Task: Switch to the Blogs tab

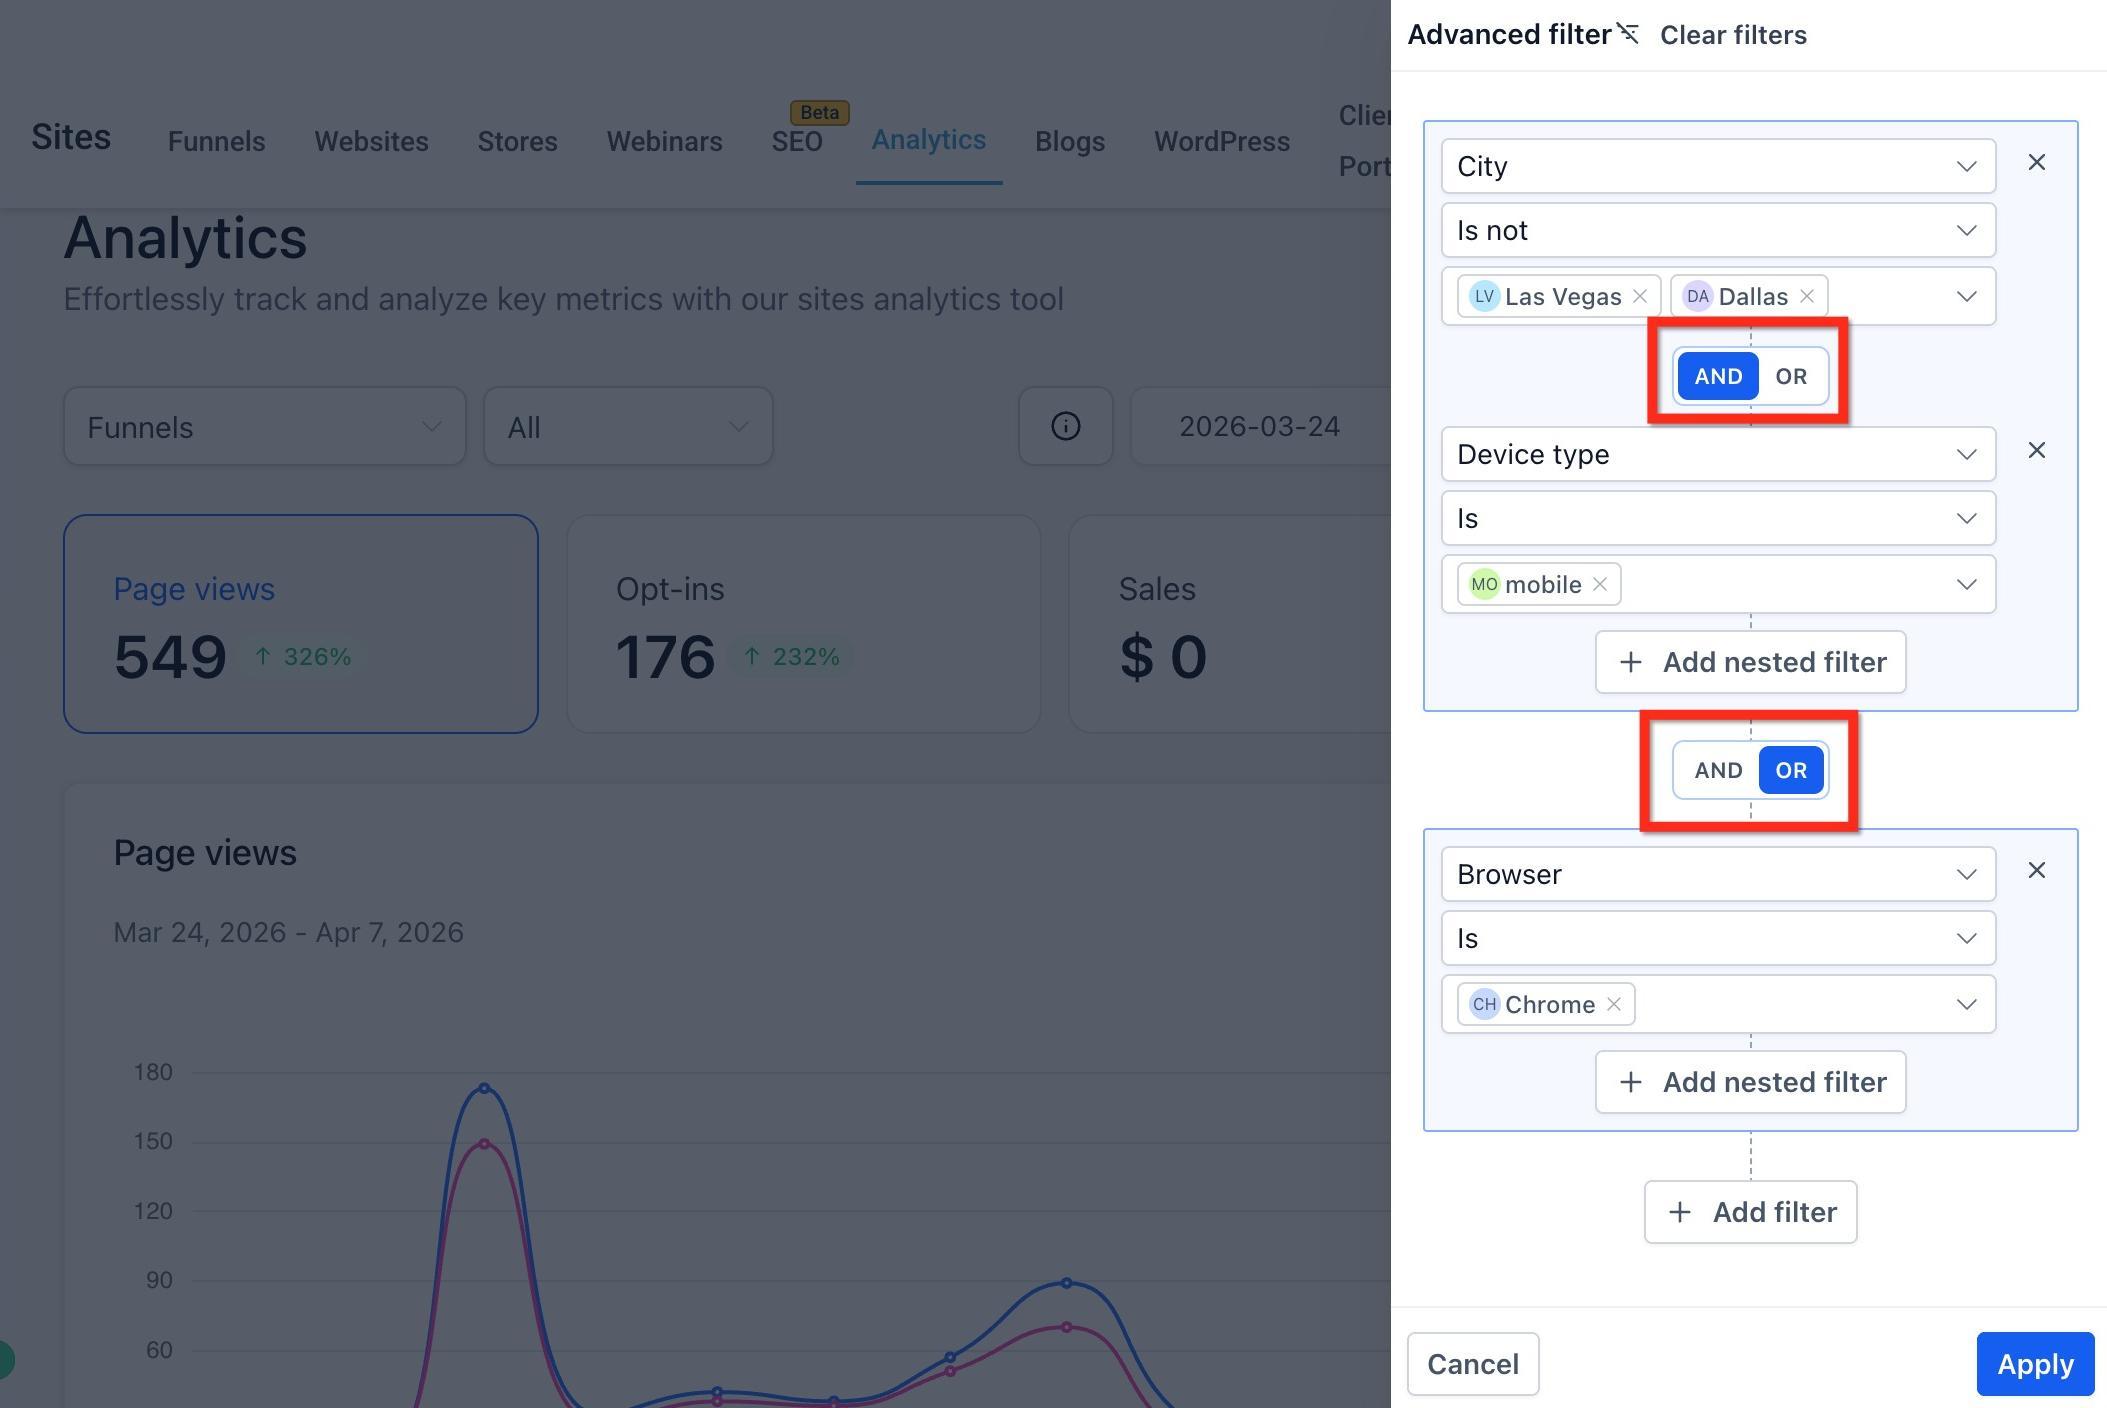Action: coord(1069,141)
